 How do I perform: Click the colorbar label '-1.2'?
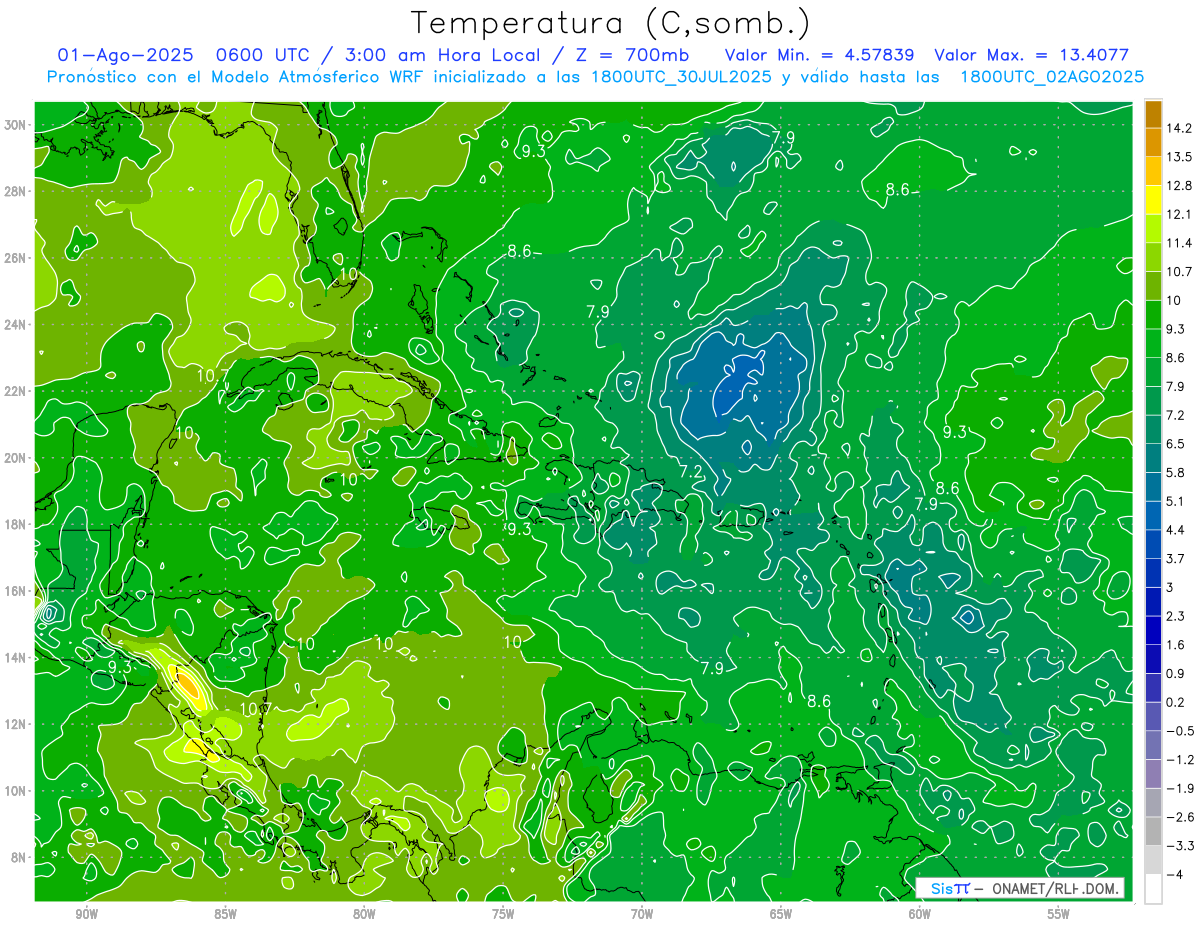1180,759
